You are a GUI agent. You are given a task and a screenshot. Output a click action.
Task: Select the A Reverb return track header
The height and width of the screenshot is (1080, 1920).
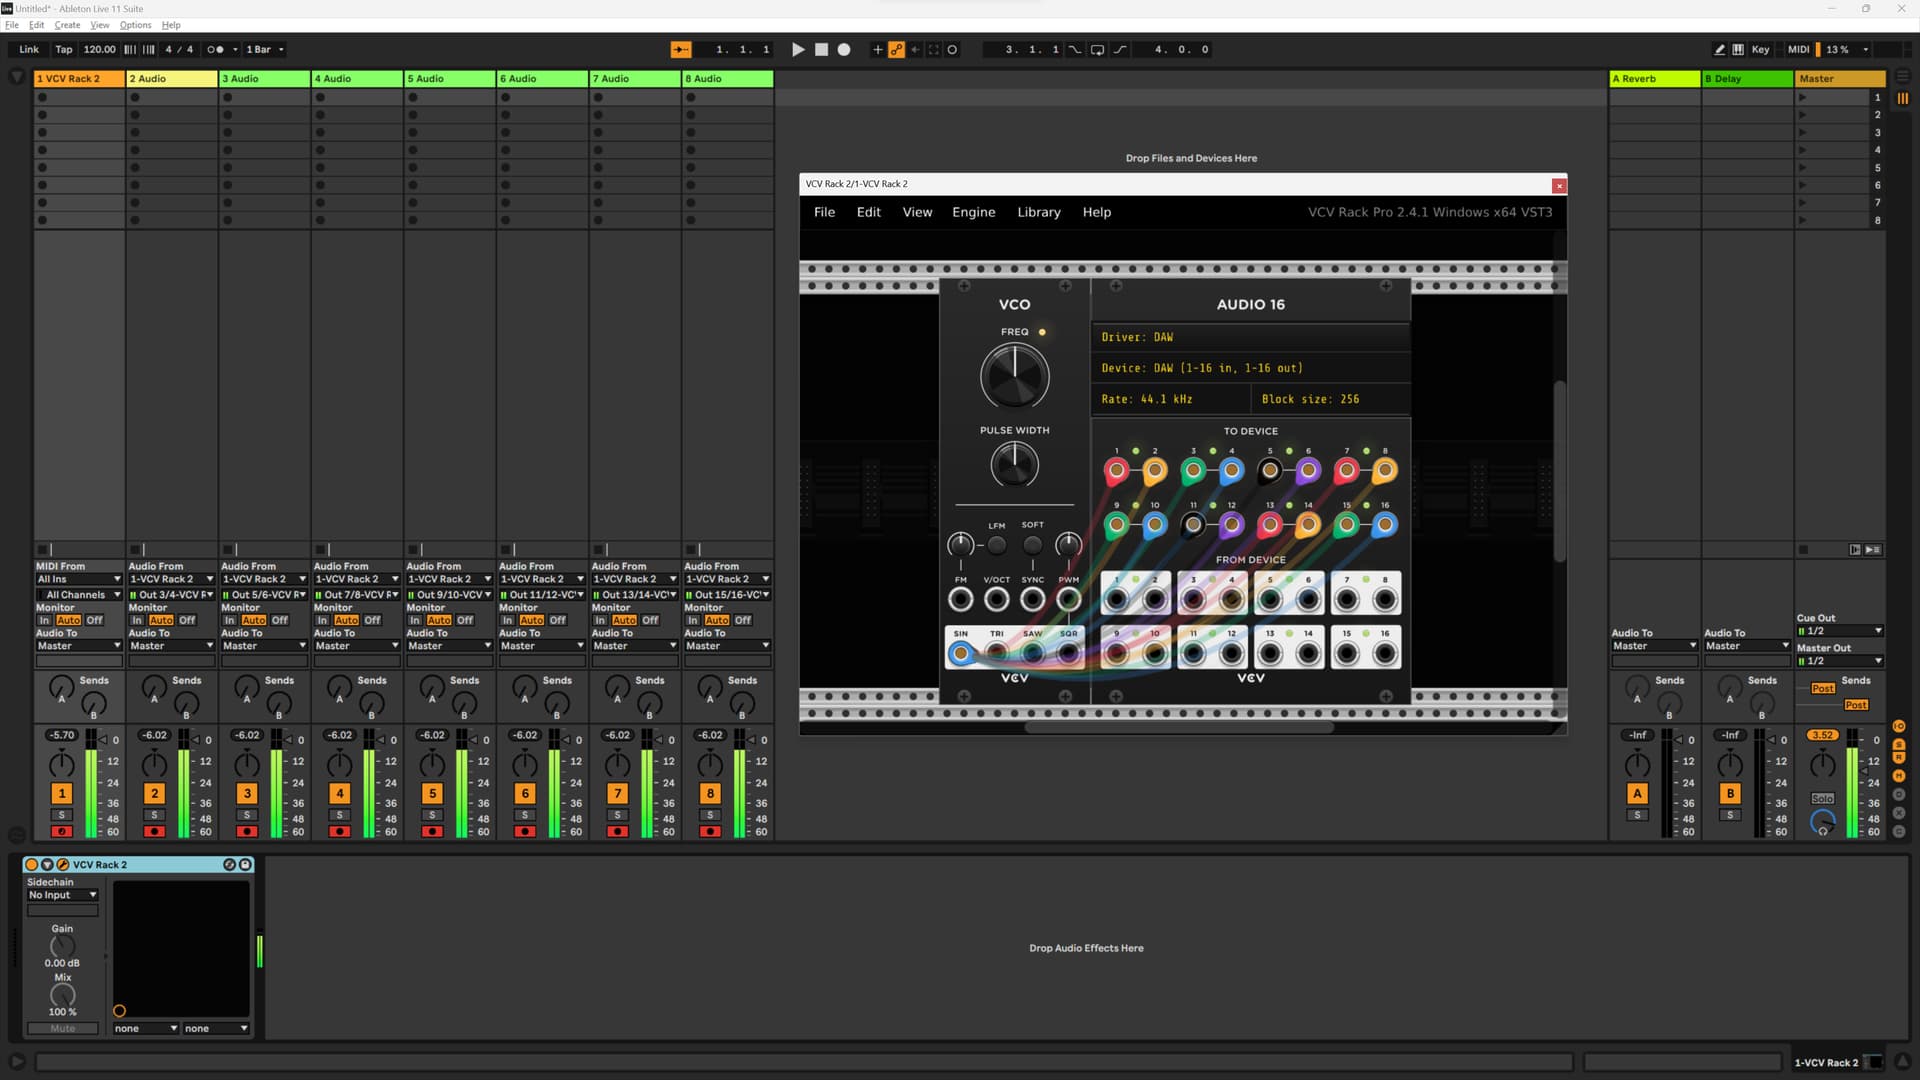[1655, 78]
